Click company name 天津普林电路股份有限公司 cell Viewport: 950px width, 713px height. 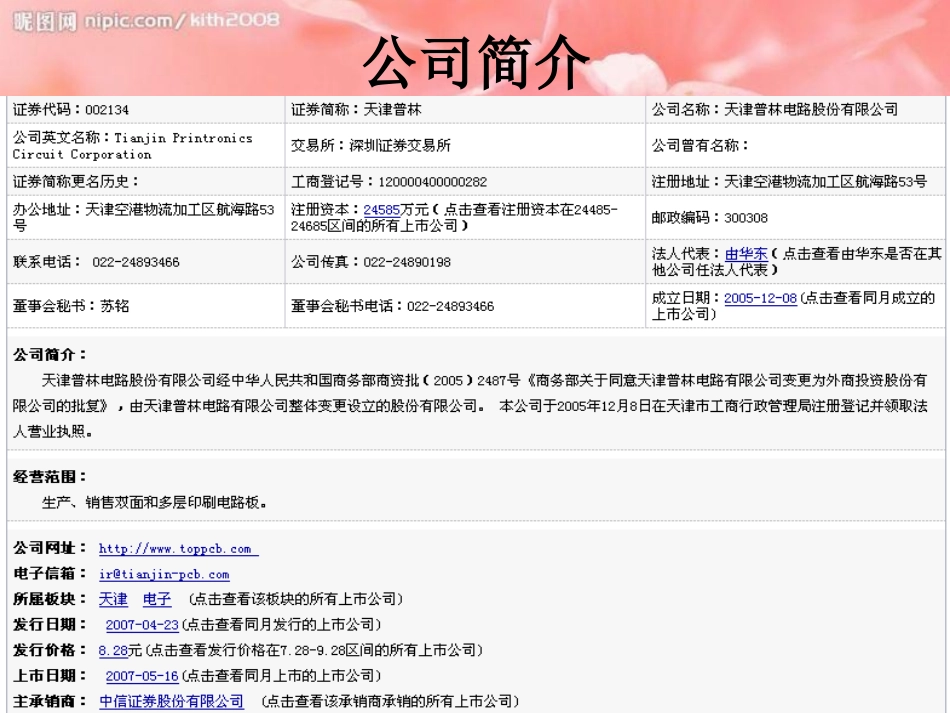click(x=796, y=110)
